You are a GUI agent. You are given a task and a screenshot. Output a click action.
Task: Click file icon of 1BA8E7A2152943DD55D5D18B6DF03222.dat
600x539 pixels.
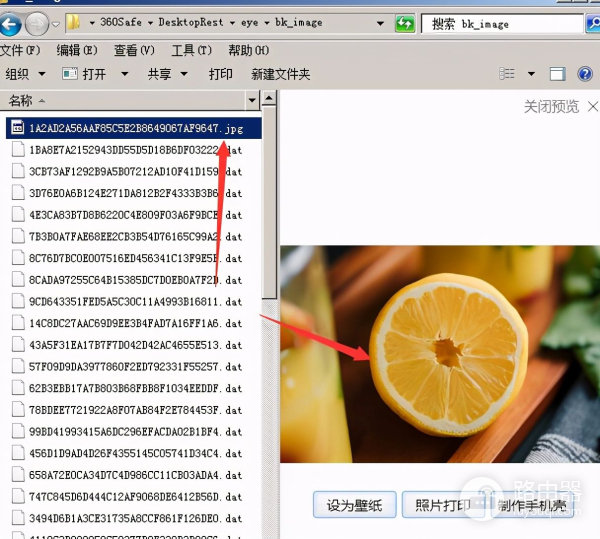point(17,150)
